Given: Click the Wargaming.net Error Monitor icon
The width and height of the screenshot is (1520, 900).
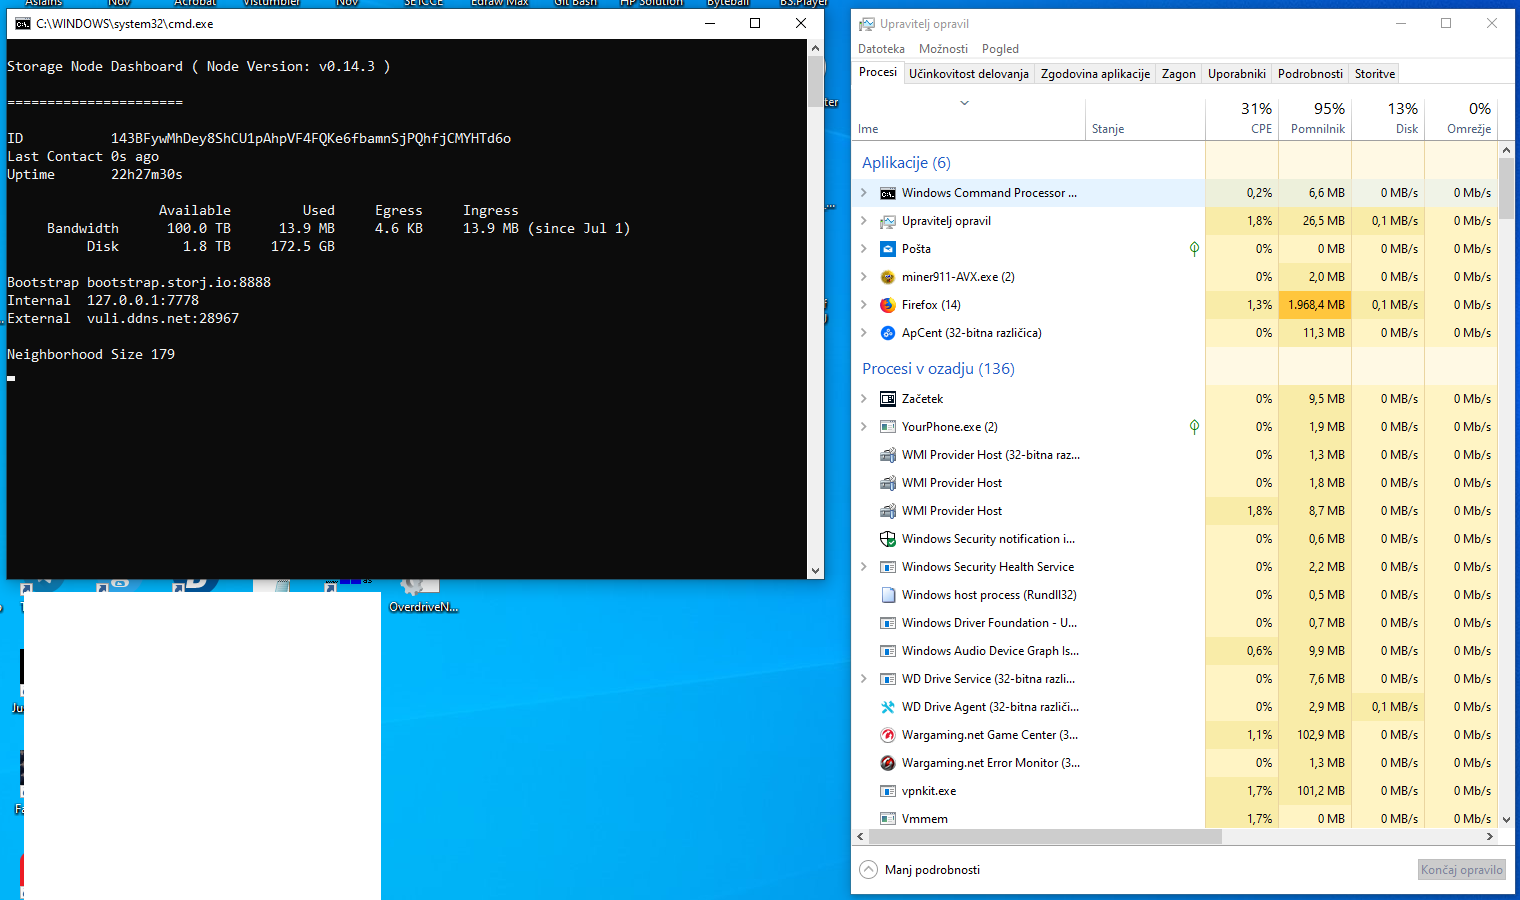Looking at the screenshot, I should (x=887, y=763).
